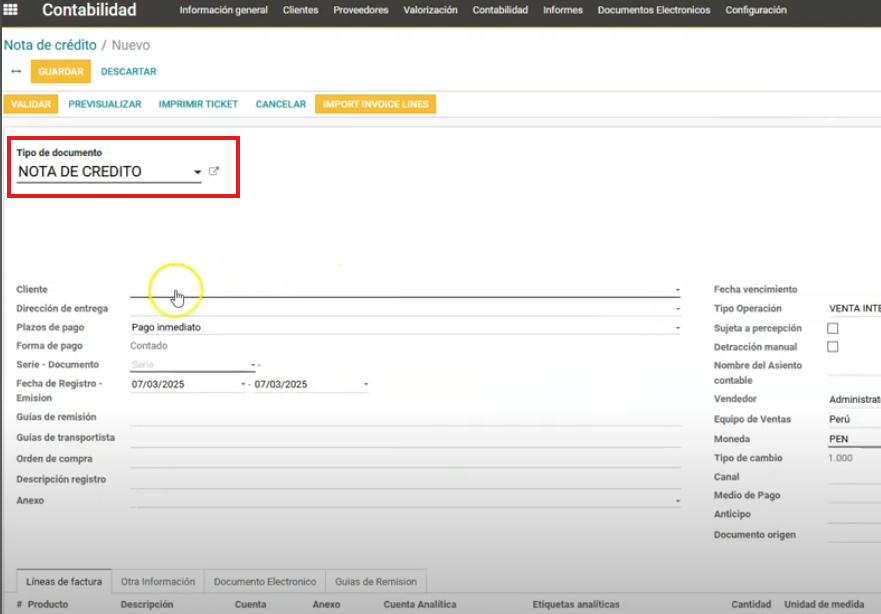Click the Guardar button
This screenshot has height=614, width=881.
click(61, 72)
